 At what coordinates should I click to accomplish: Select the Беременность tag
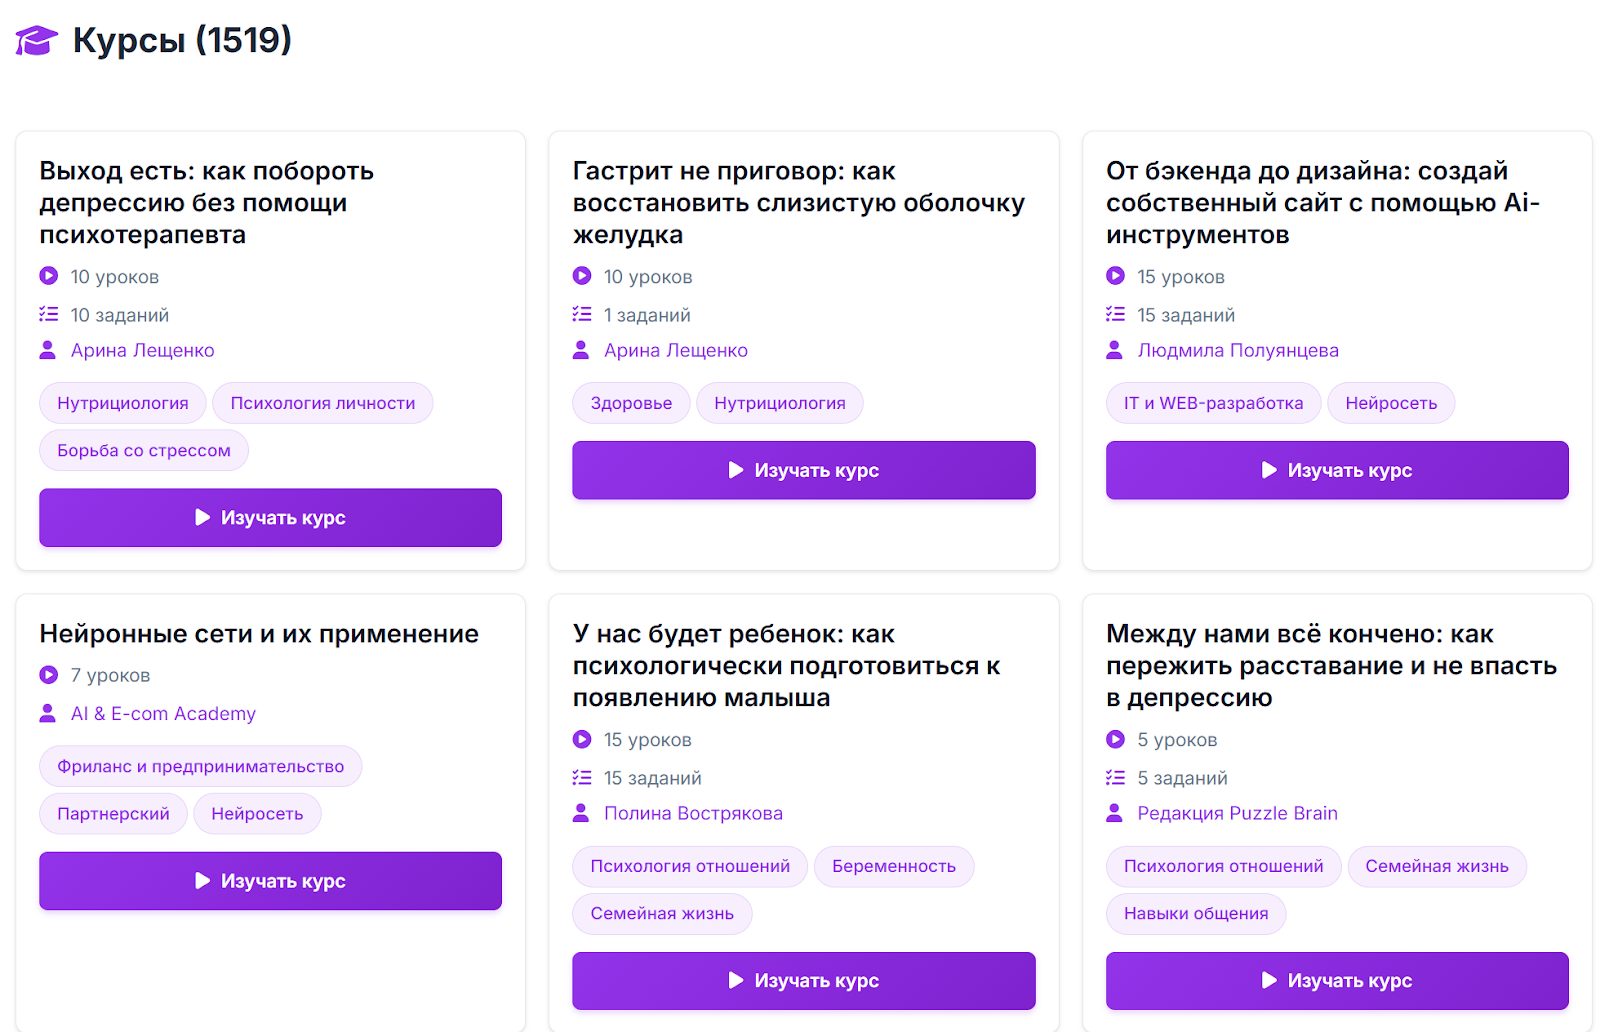[893, 866]
